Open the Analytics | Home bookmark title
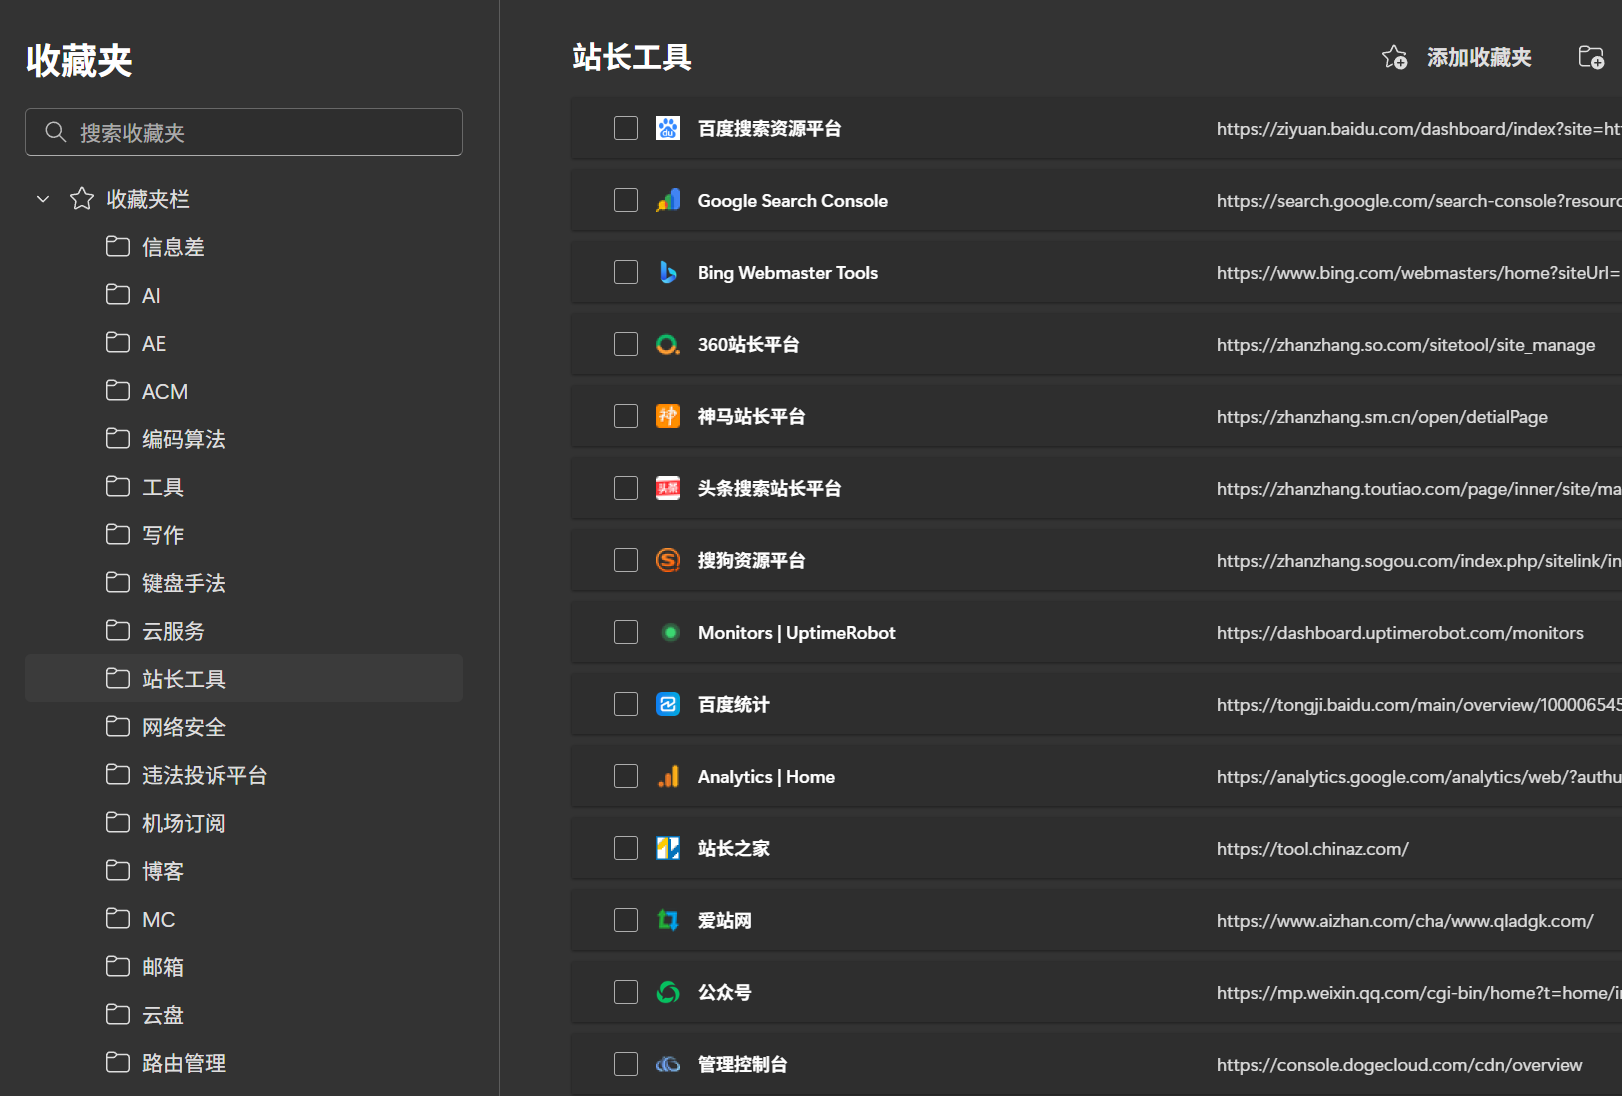 coord(766,777)
